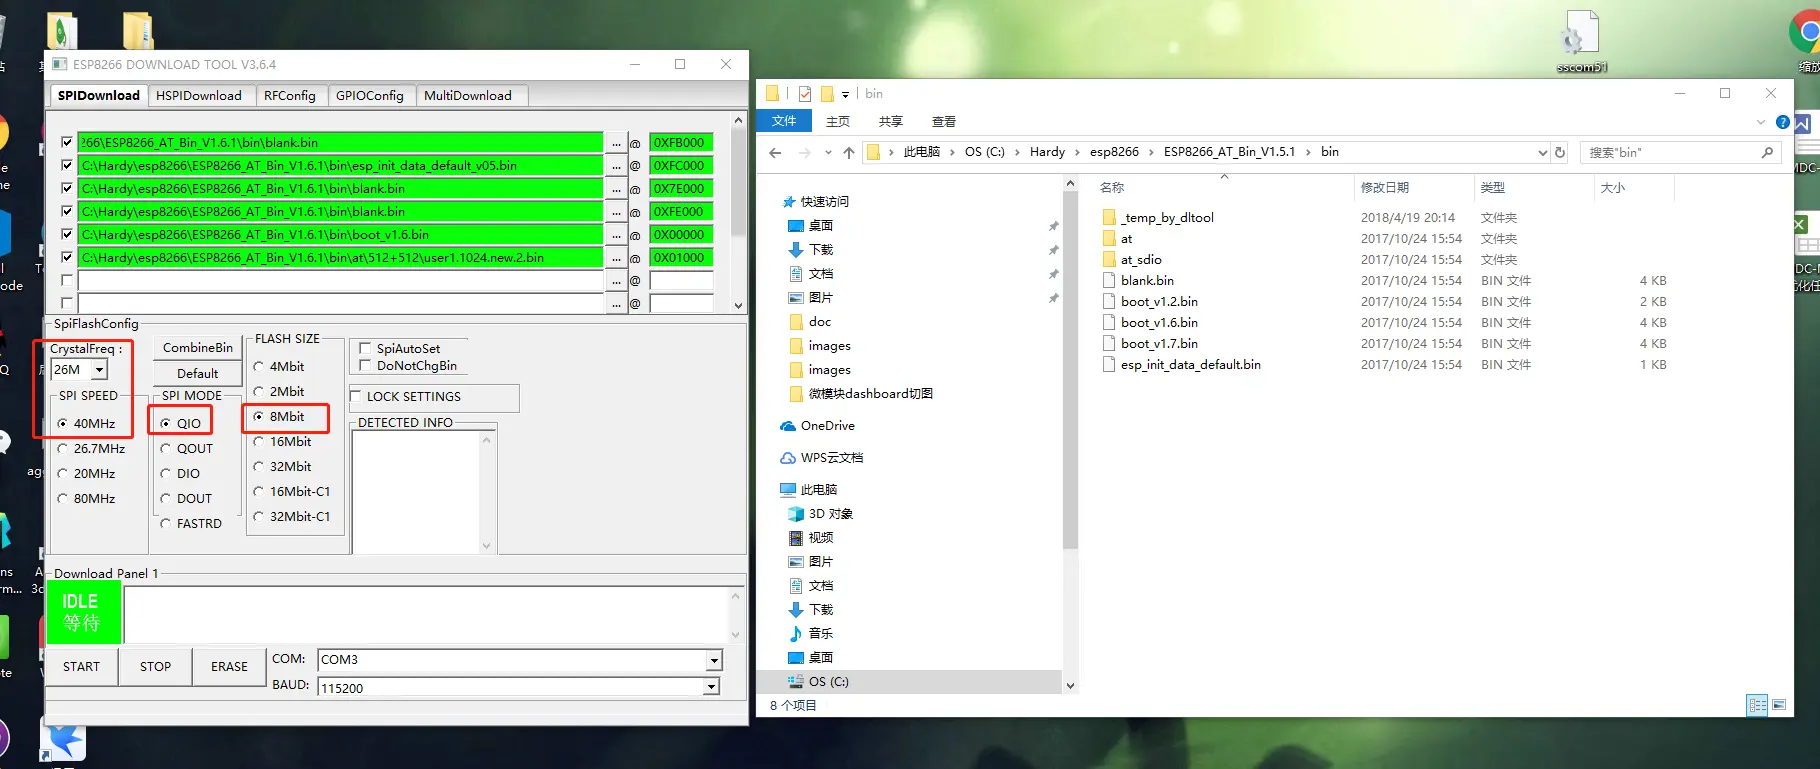This screenshot has width=1820, height=769.
Task: Click the search magnifier in Explorer
Action: [x=1767, y=153]
